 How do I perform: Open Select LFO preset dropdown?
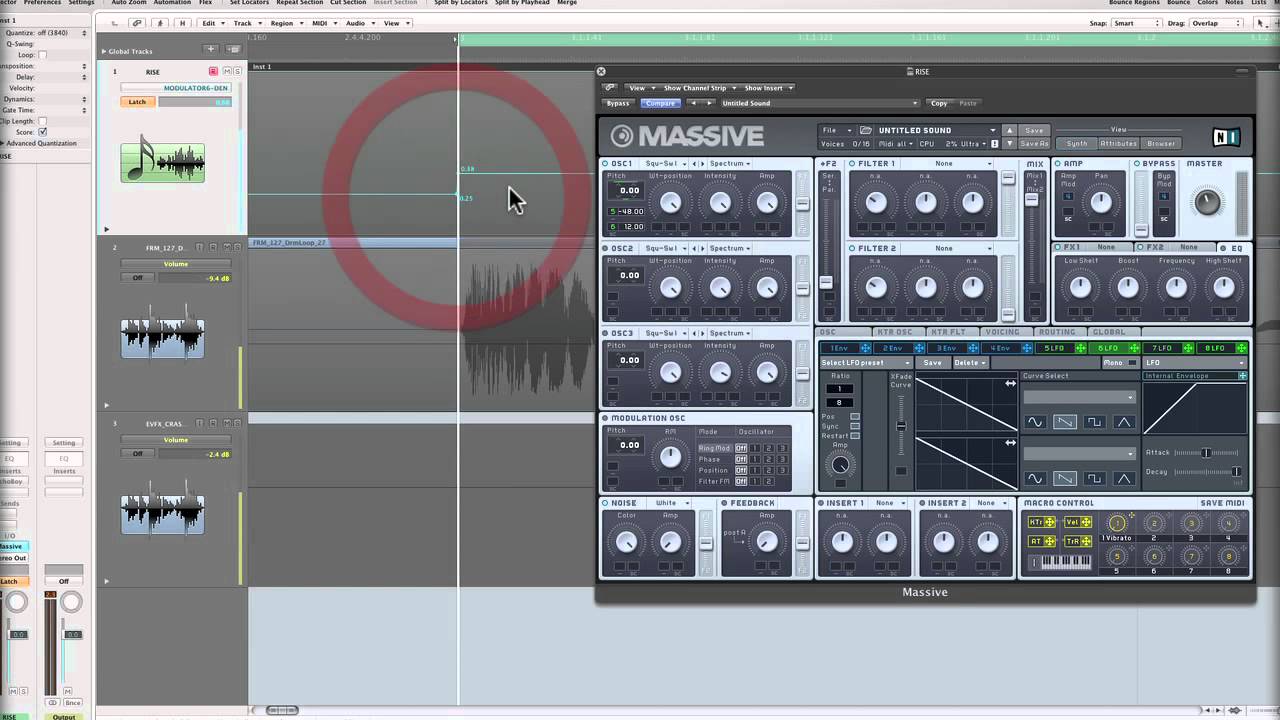tap(866, 362)
